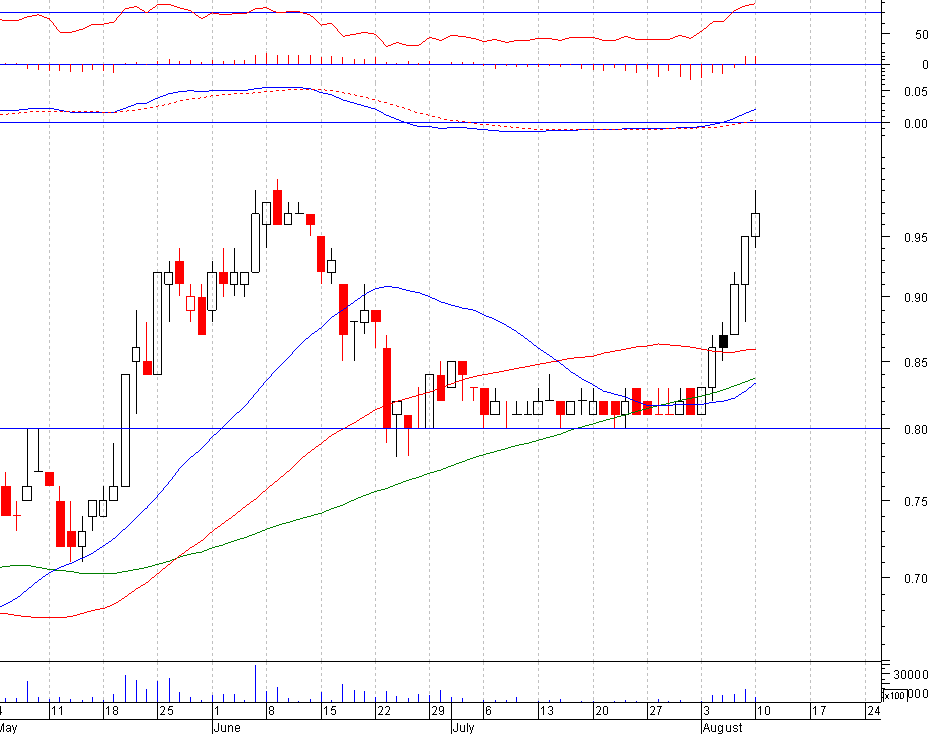Screen dimensions: 932x734
Task: Select the June month label on the time axis
Action: point(226,727)
